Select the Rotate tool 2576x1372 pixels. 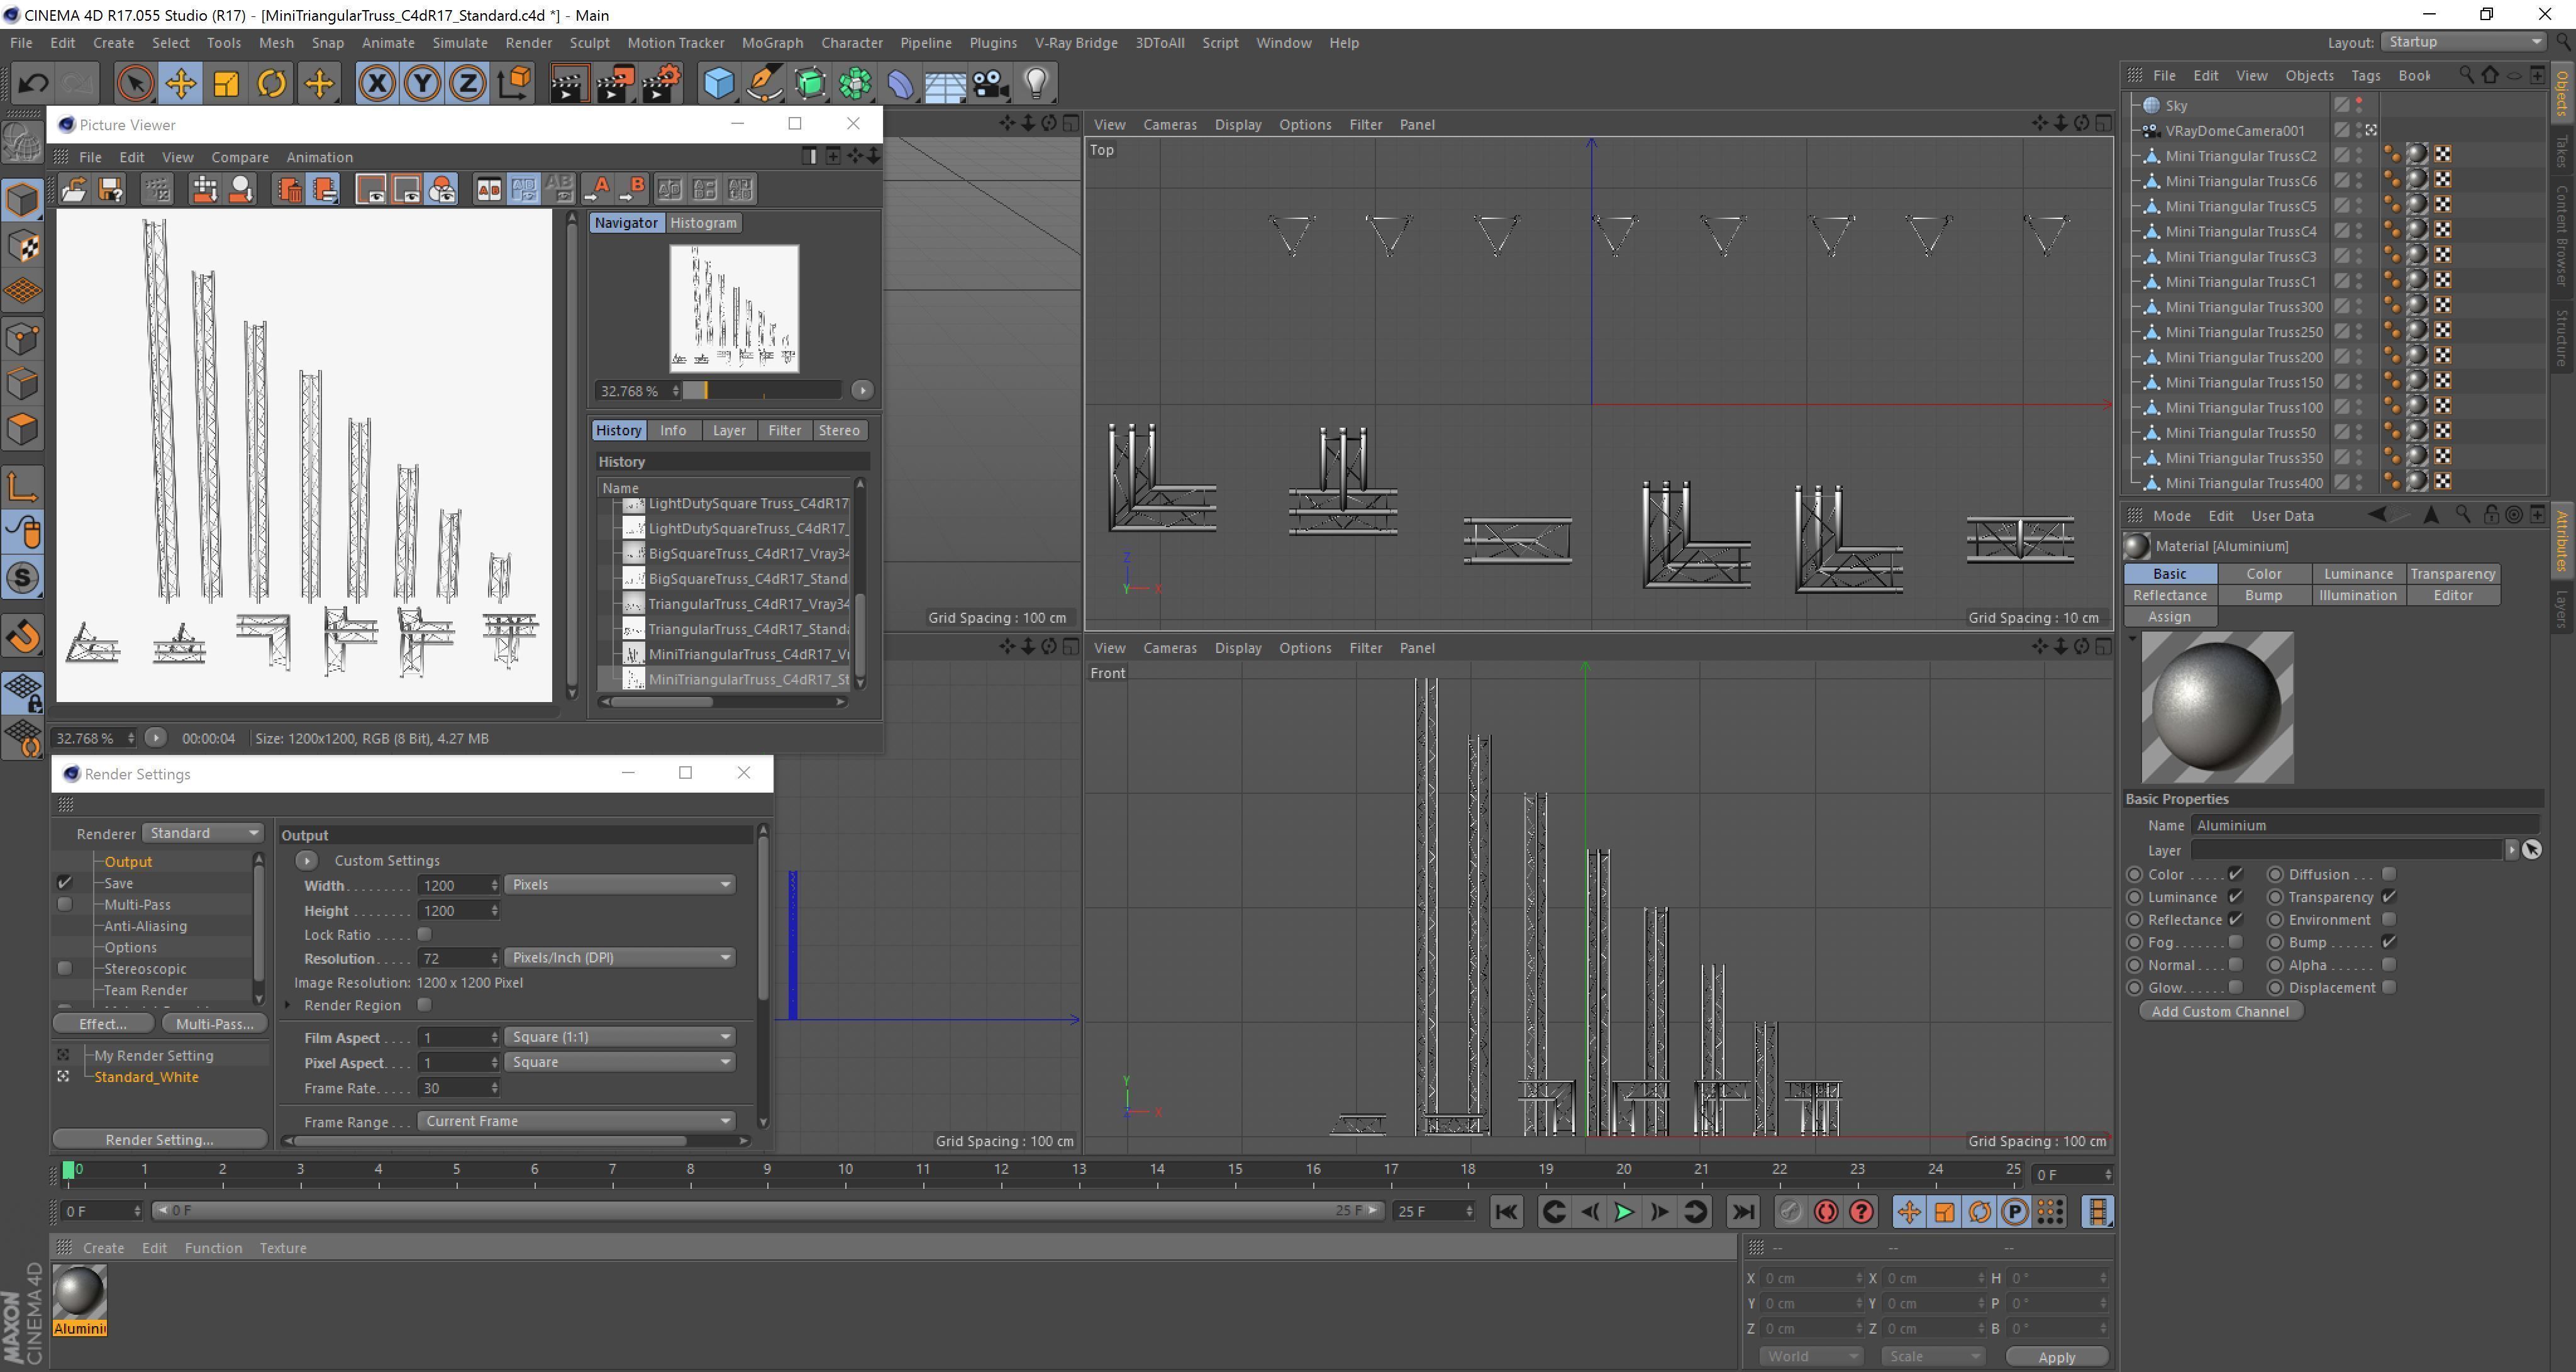[271, 83]
